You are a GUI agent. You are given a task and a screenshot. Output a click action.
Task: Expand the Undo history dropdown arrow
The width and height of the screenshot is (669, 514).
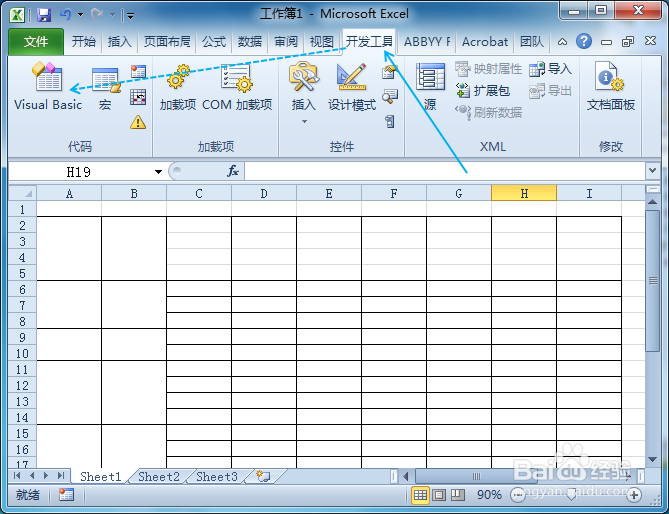[81, 15]
